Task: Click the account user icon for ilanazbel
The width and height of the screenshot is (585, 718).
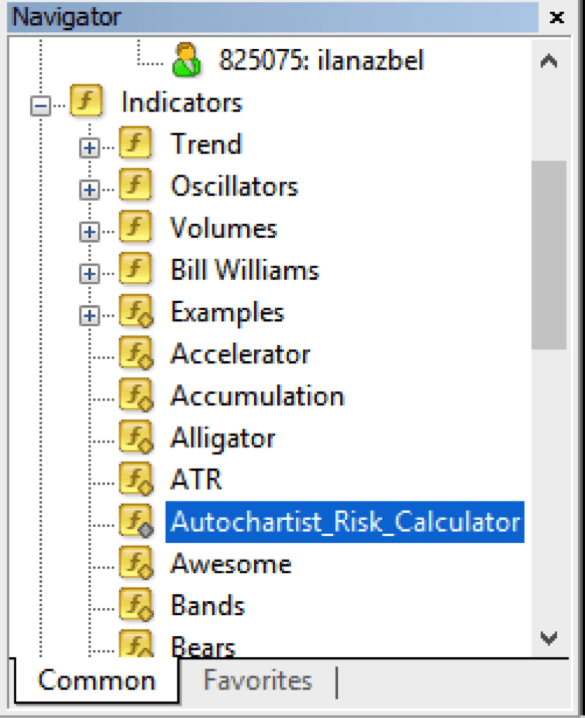Action: pyautogui.click(x=186, y=60)
